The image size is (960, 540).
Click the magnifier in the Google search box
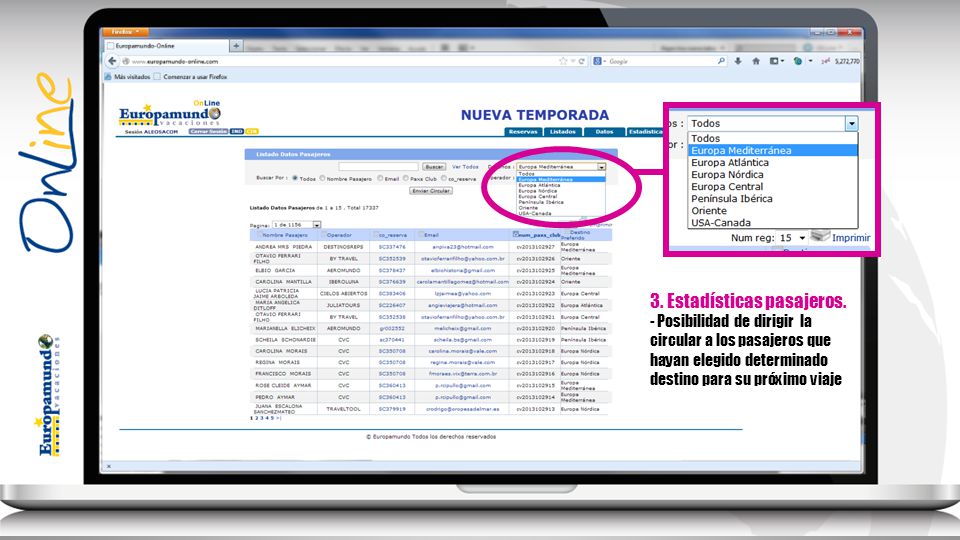click(721, 61)
